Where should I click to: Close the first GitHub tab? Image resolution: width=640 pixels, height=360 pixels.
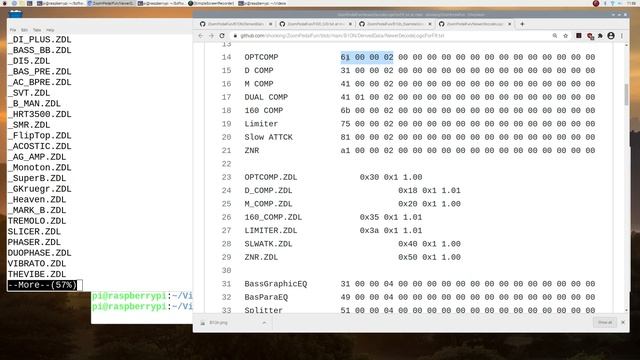(270, 24)
